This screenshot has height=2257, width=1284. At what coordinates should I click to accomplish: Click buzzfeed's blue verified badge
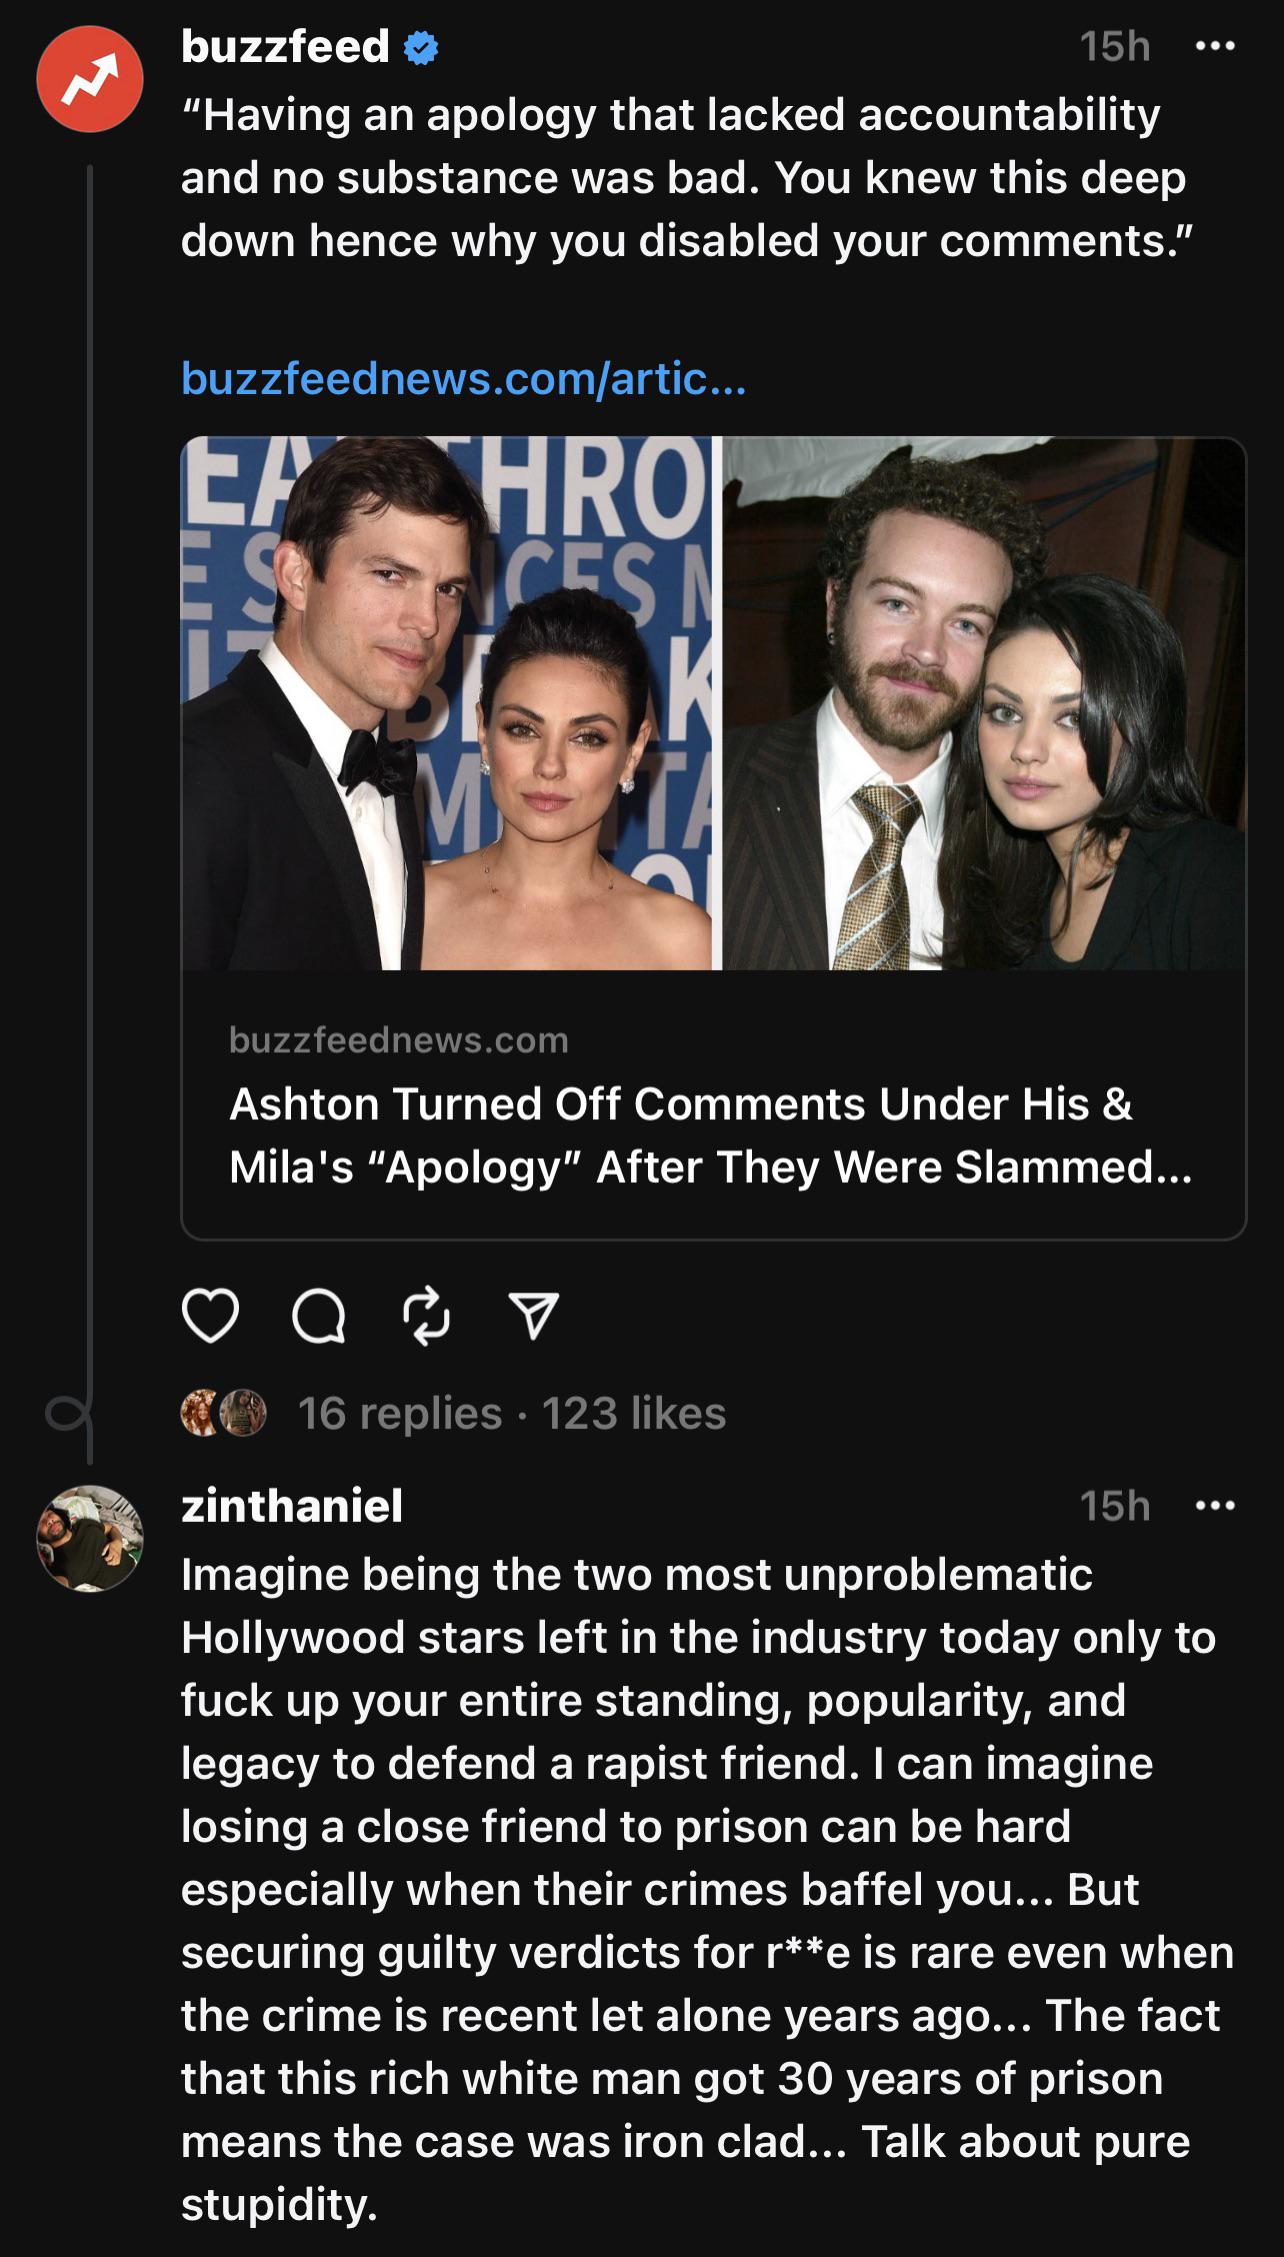click(421, 48)
